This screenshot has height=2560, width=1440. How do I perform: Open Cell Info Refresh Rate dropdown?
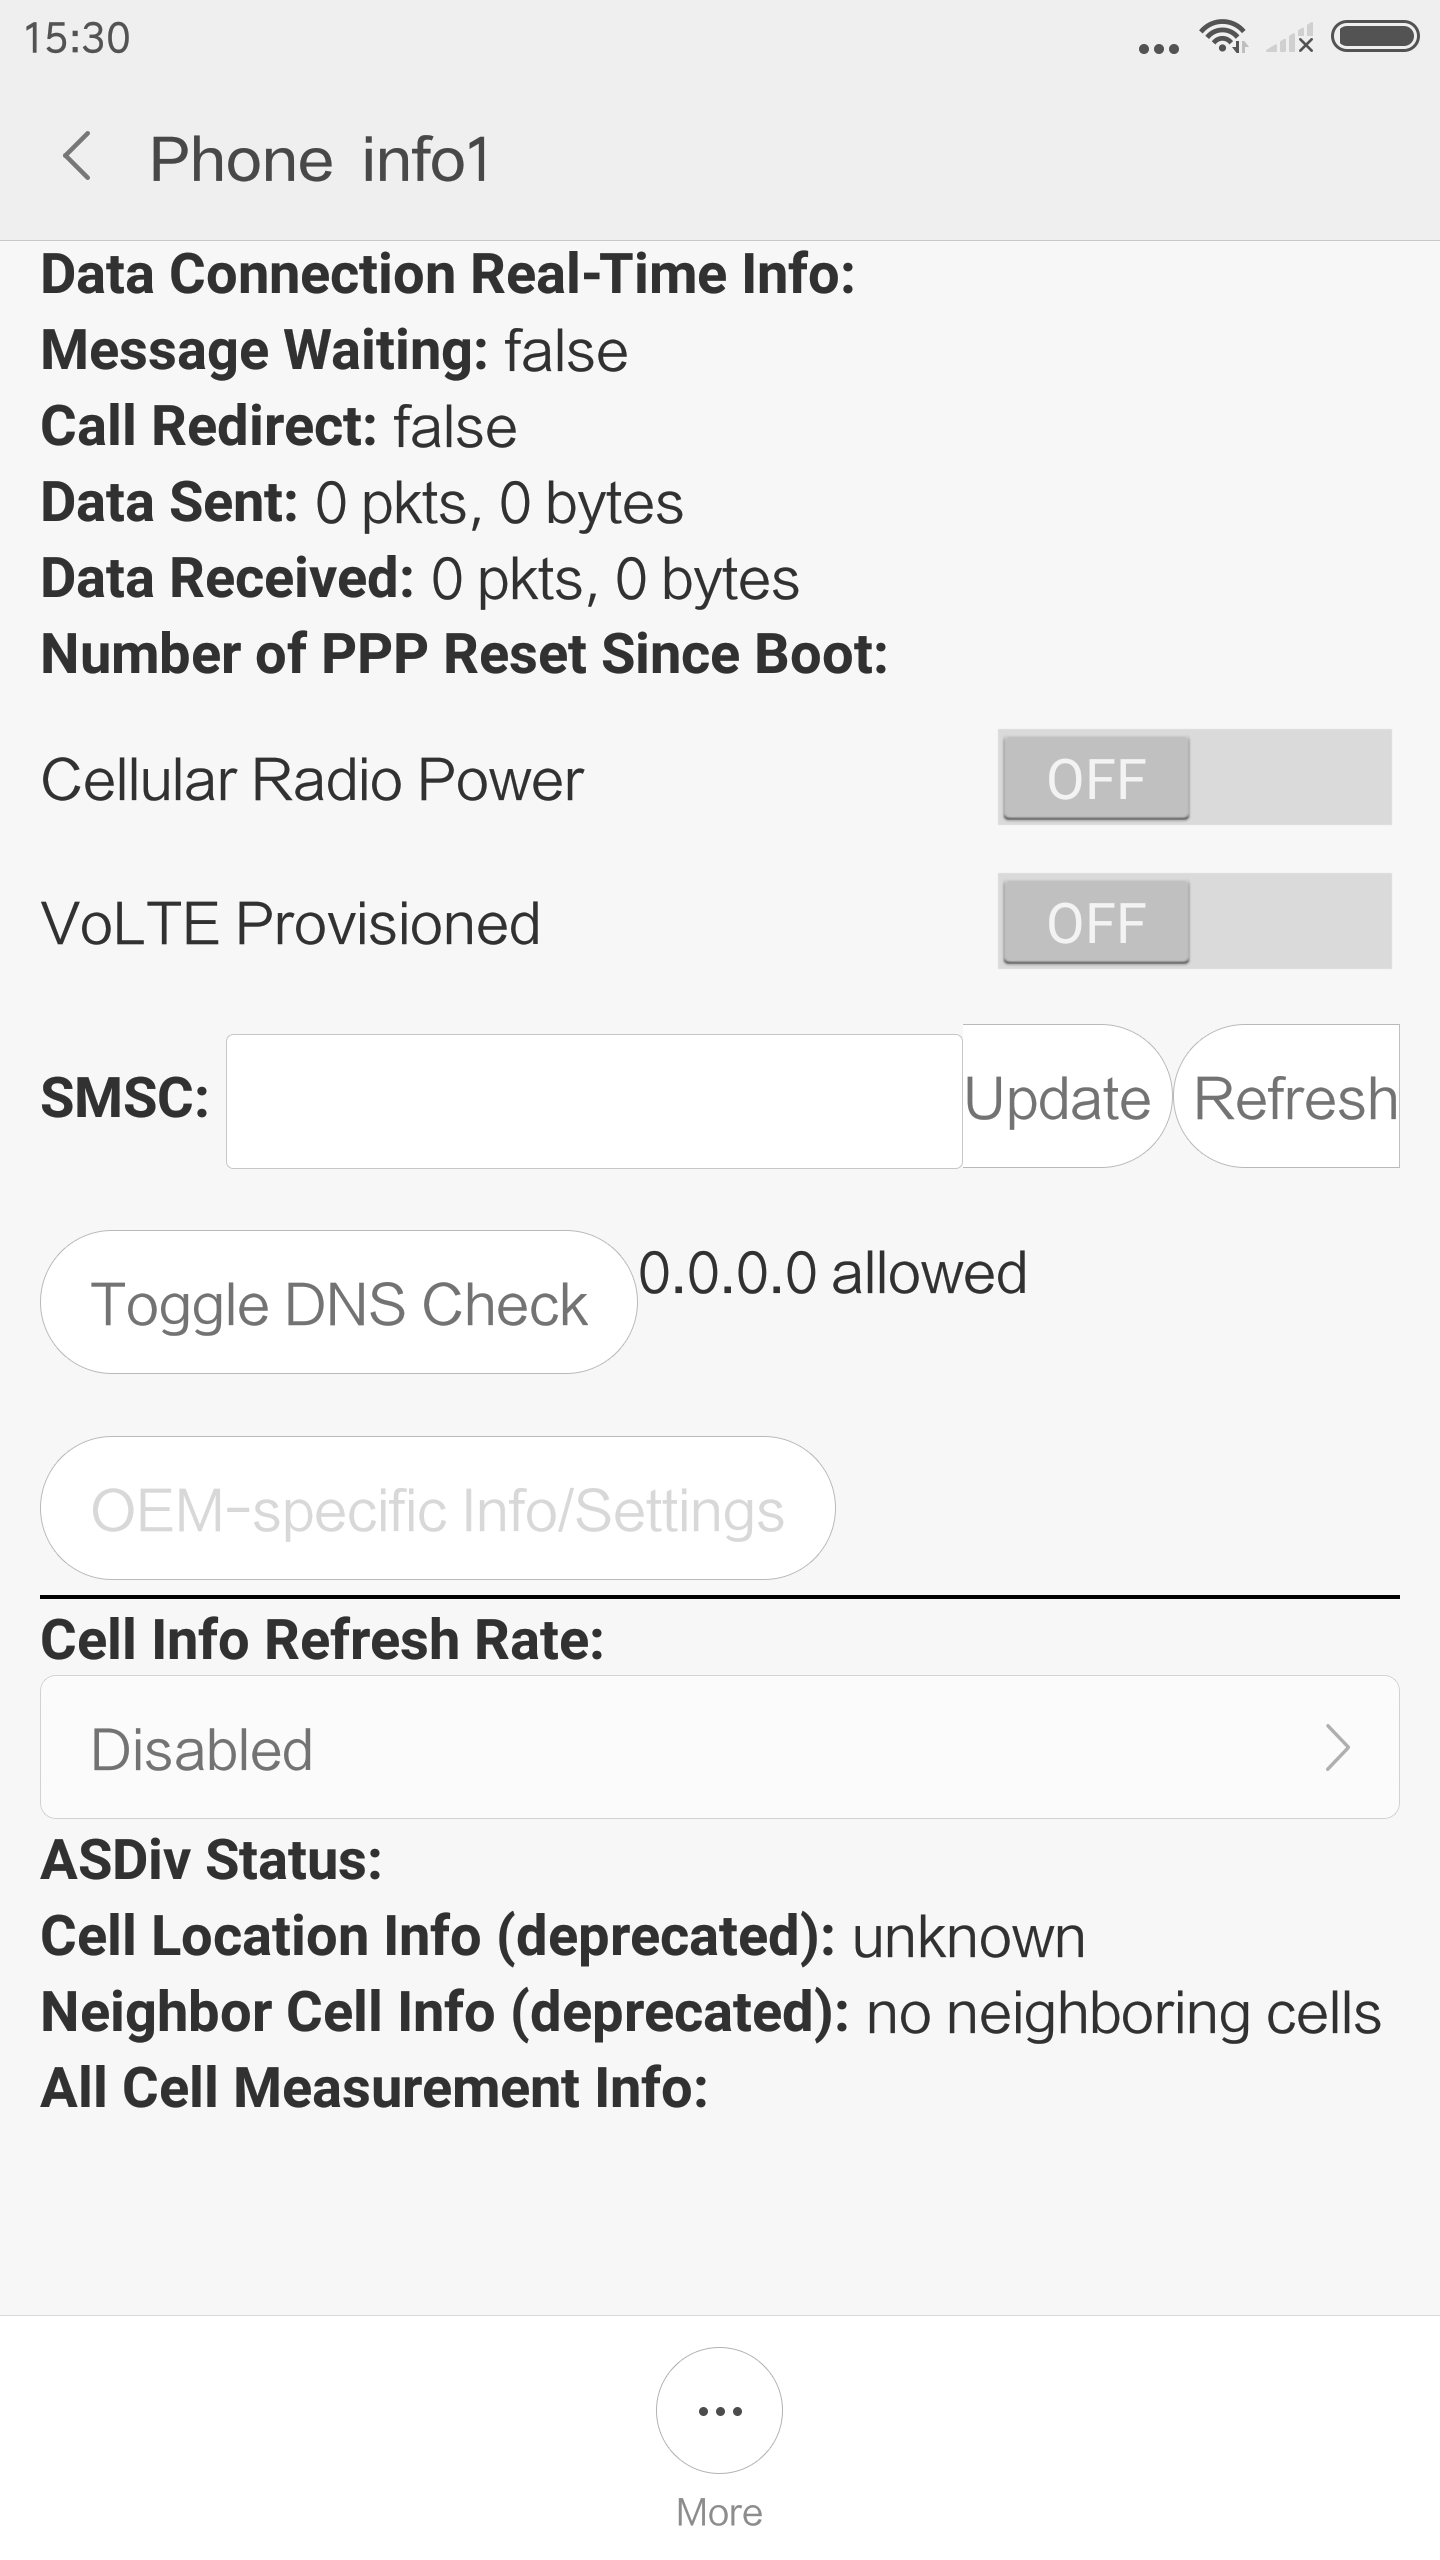click(x=719, y=1748)
